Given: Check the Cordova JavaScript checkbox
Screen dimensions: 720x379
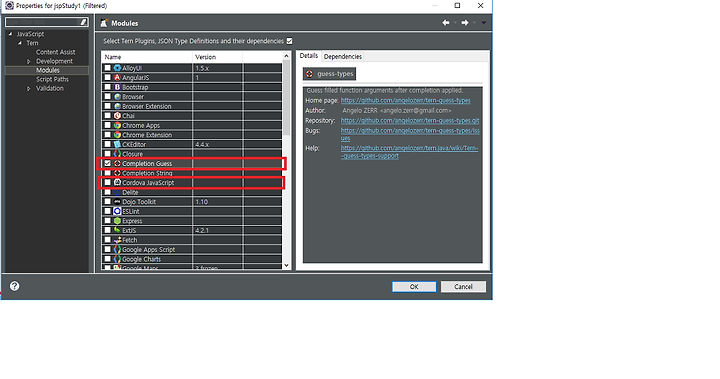Looking at the screenshot, I should 107,182.
